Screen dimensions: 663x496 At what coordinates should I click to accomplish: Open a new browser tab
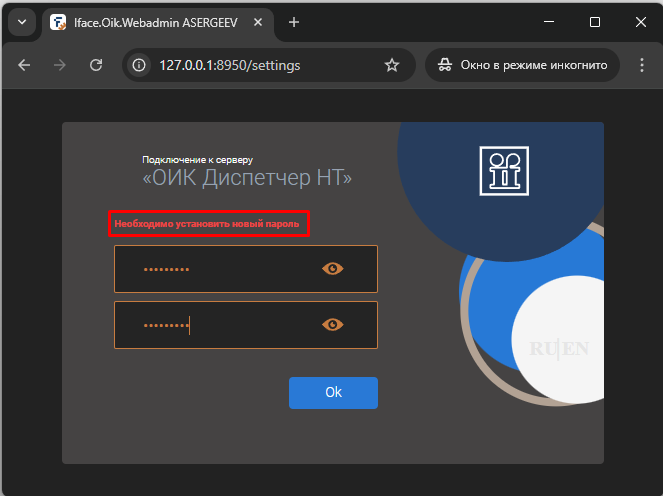pos(294,22)
